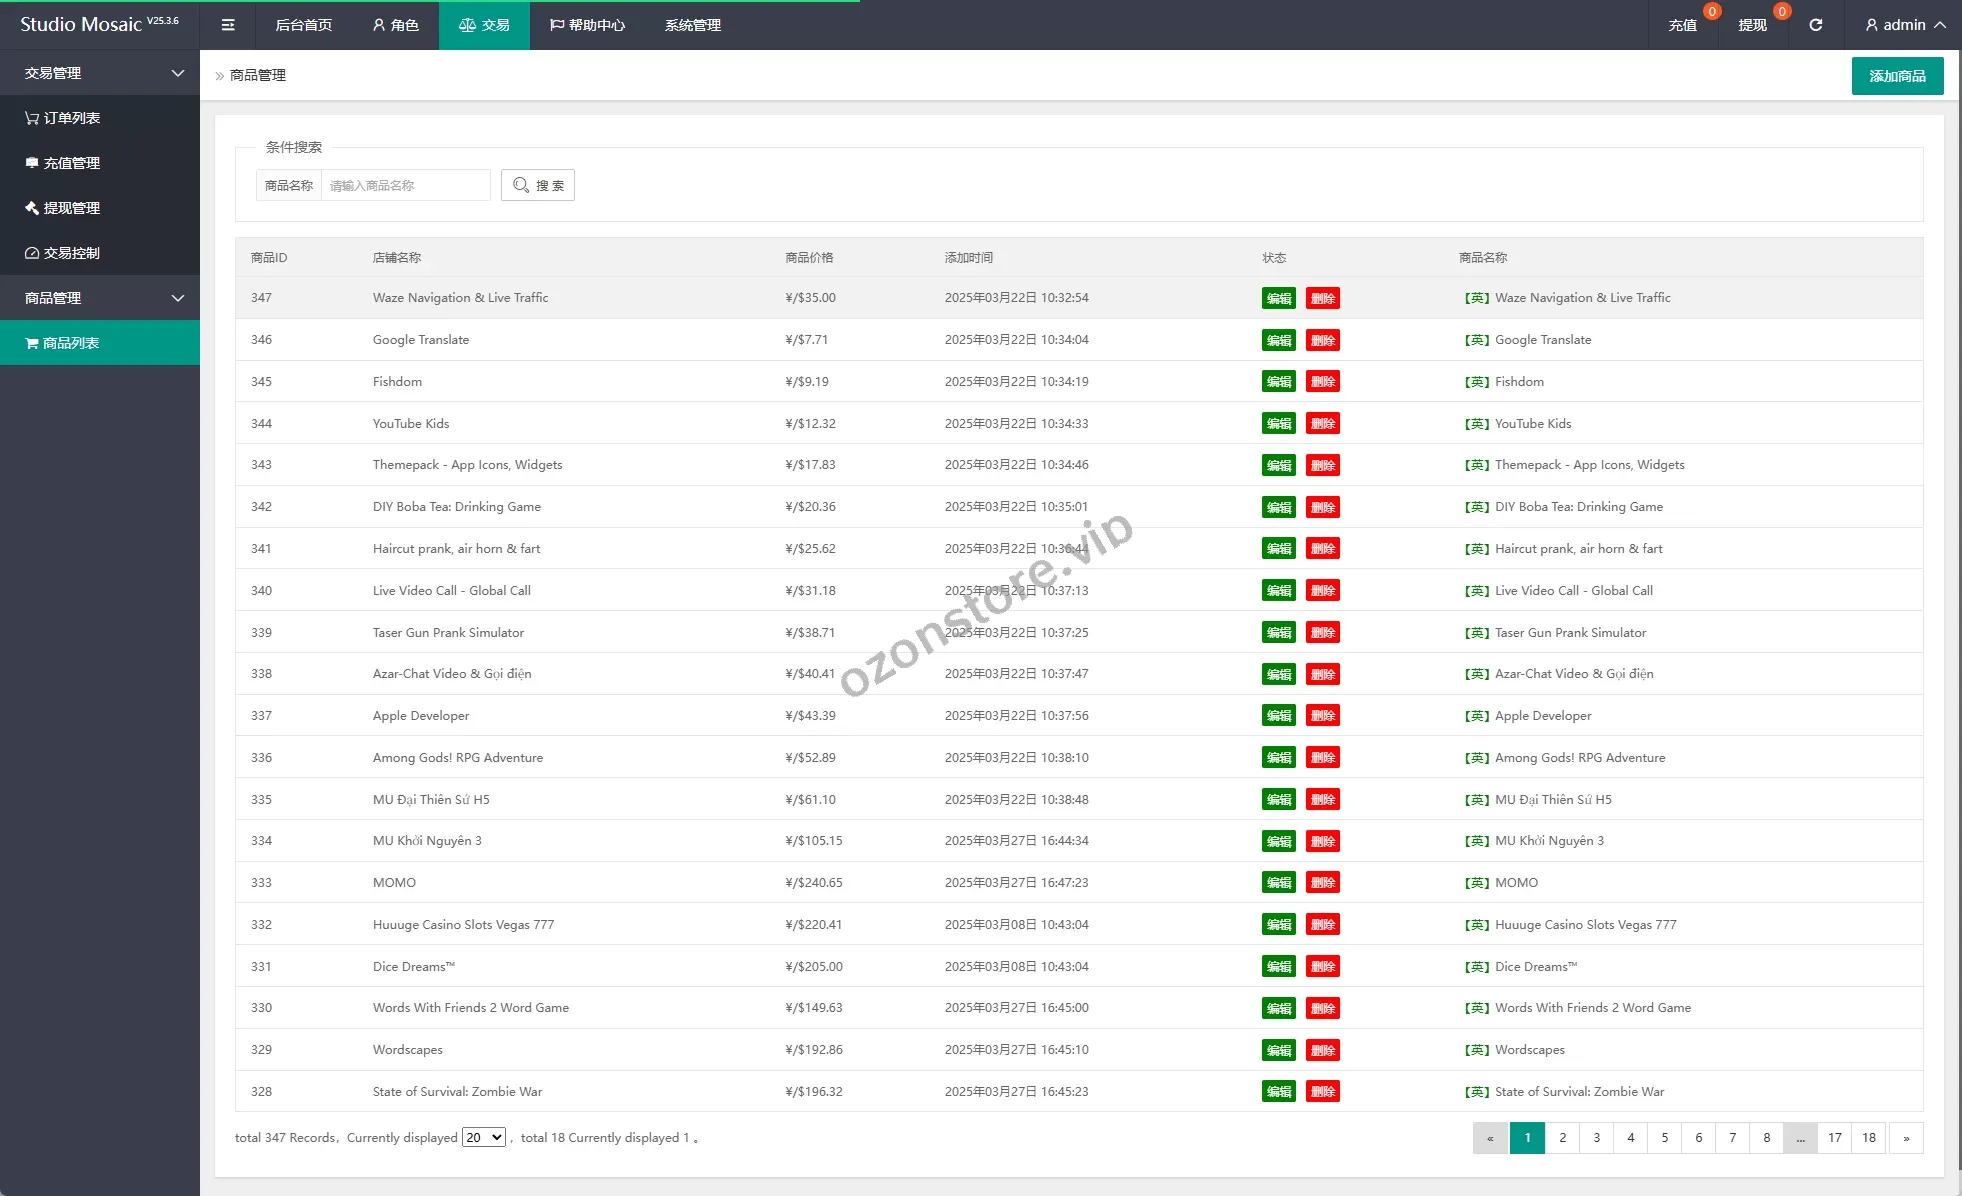Click the green edit button for Google Translate
The height and width of the screenshot is (1196, 1962).
click(x=1278, y=340)
